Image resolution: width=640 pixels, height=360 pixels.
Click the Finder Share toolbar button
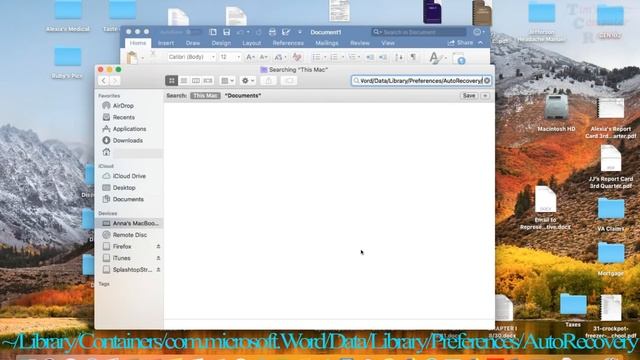point(269,81)
